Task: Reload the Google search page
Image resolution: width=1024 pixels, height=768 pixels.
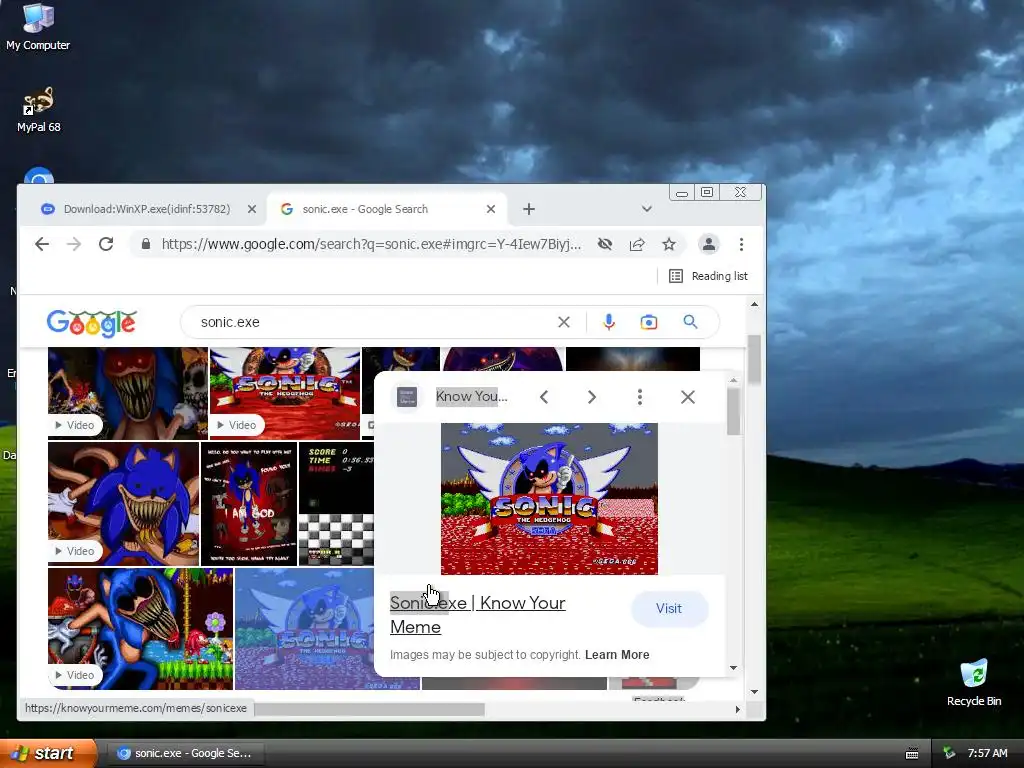Action: [x=106, y=244]
